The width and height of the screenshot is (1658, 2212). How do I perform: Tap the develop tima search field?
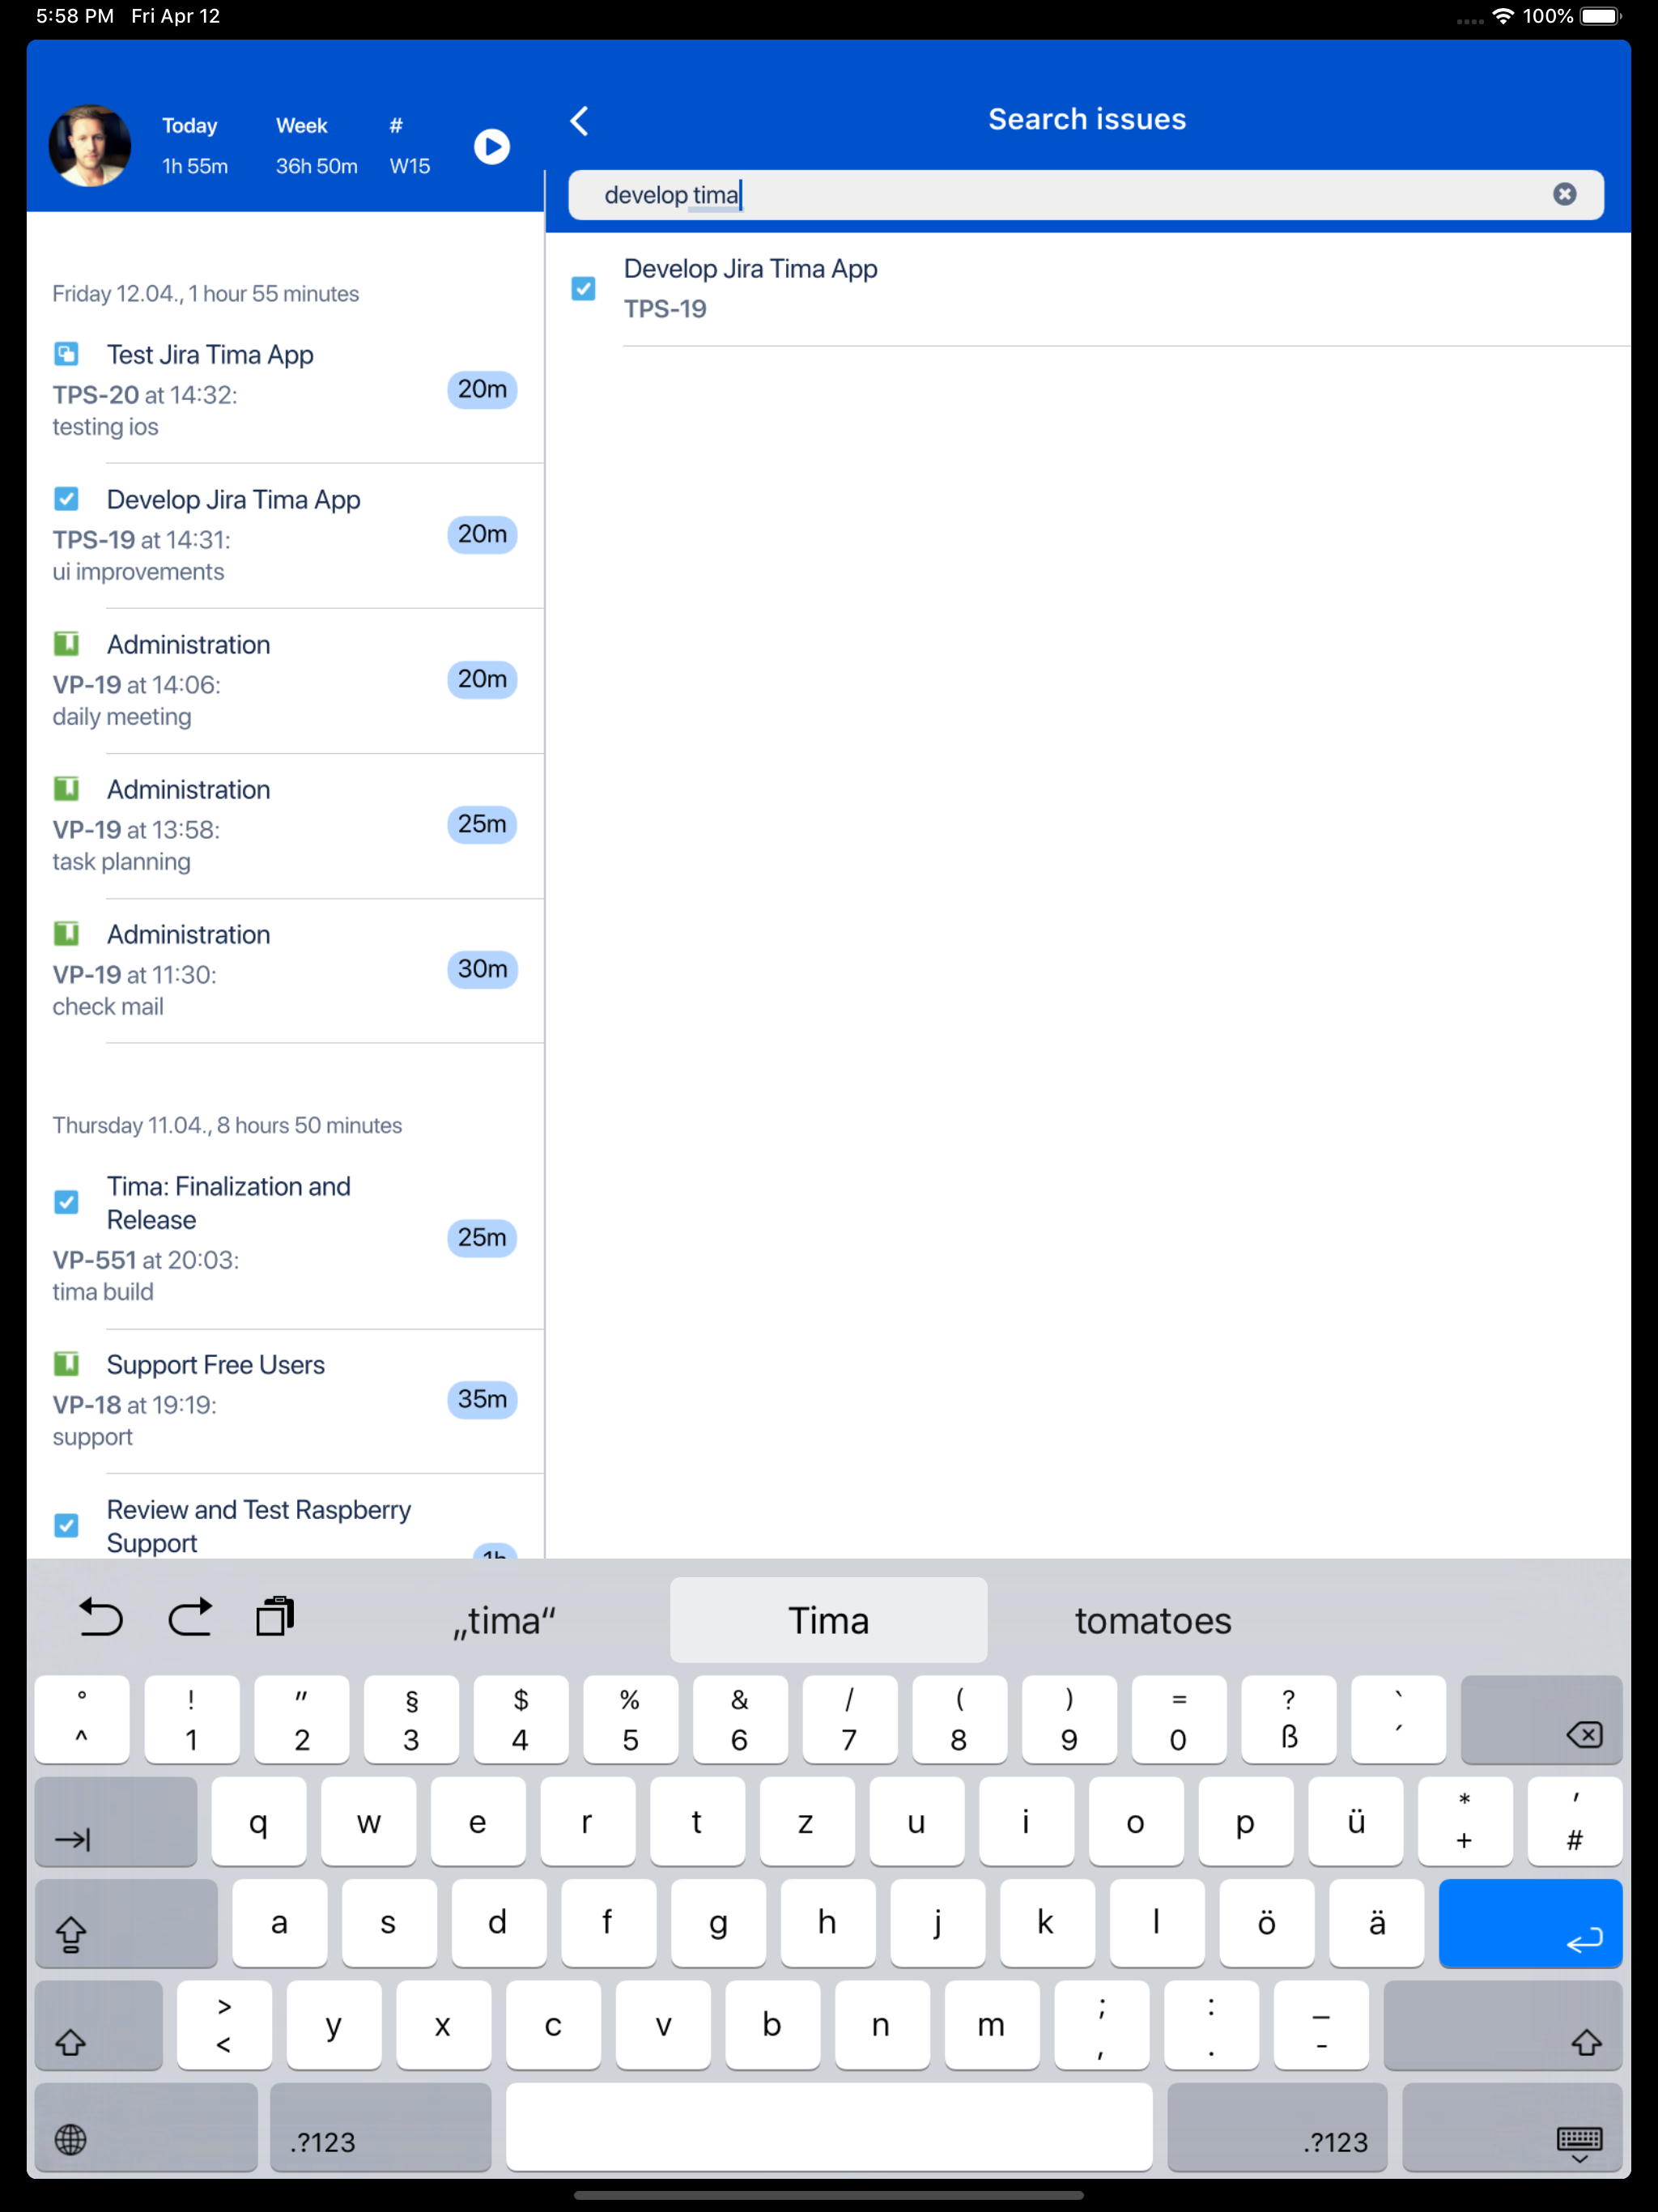1085,194
